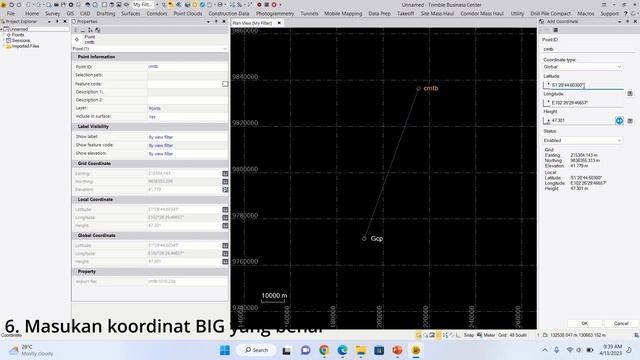Viewport: 640px width, 360px height.
Task: Click the Latitude input field
Action: pyautogui.click(x=583, y=85)
